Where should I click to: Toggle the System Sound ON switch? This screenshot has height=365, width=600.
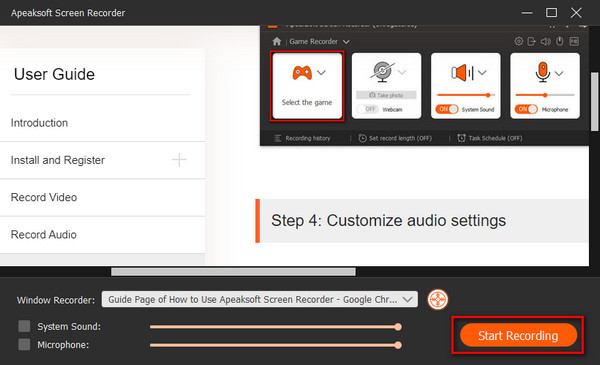coord(447,109)
